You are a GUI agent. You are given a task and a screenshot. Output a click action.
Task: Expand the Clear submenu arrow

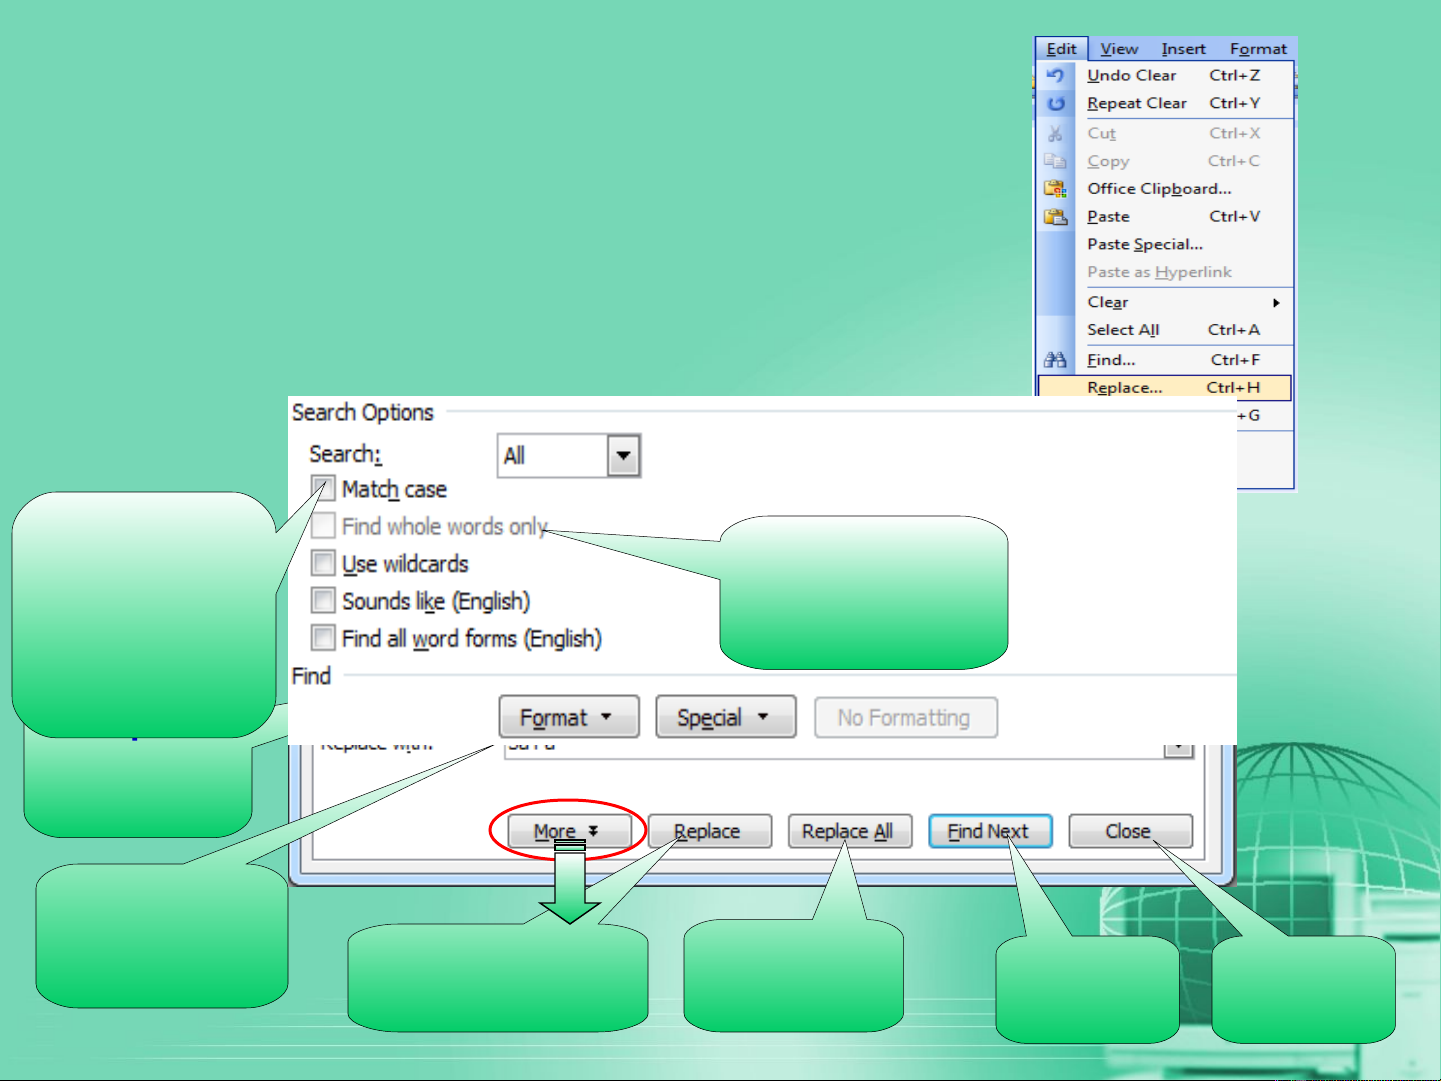pos(1276,302)
